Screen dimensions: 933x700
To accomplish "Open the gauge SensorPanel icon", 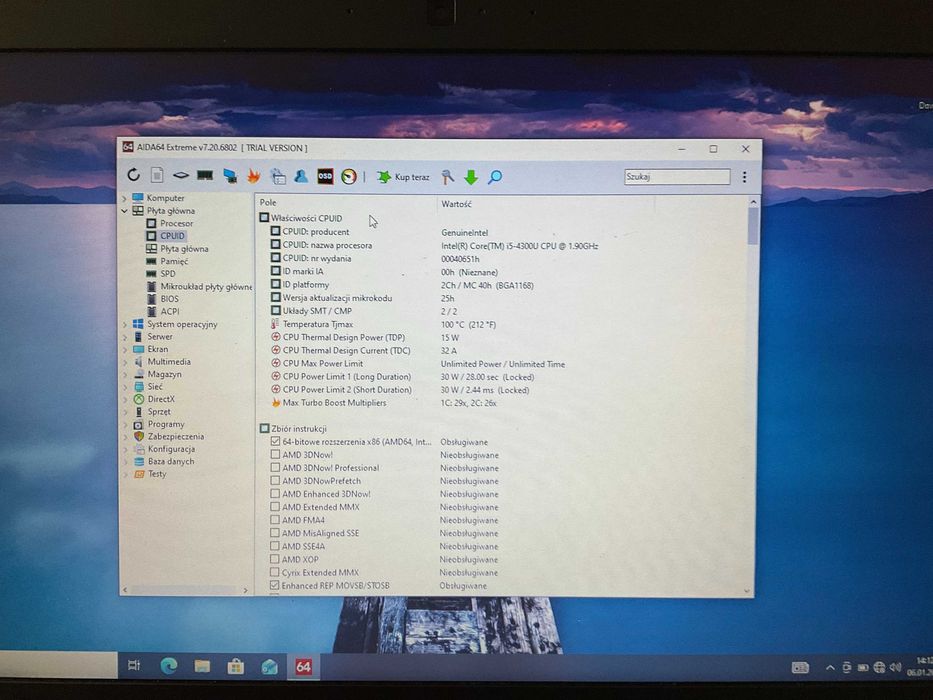I will pyautogui.click(x=349, y=176).
